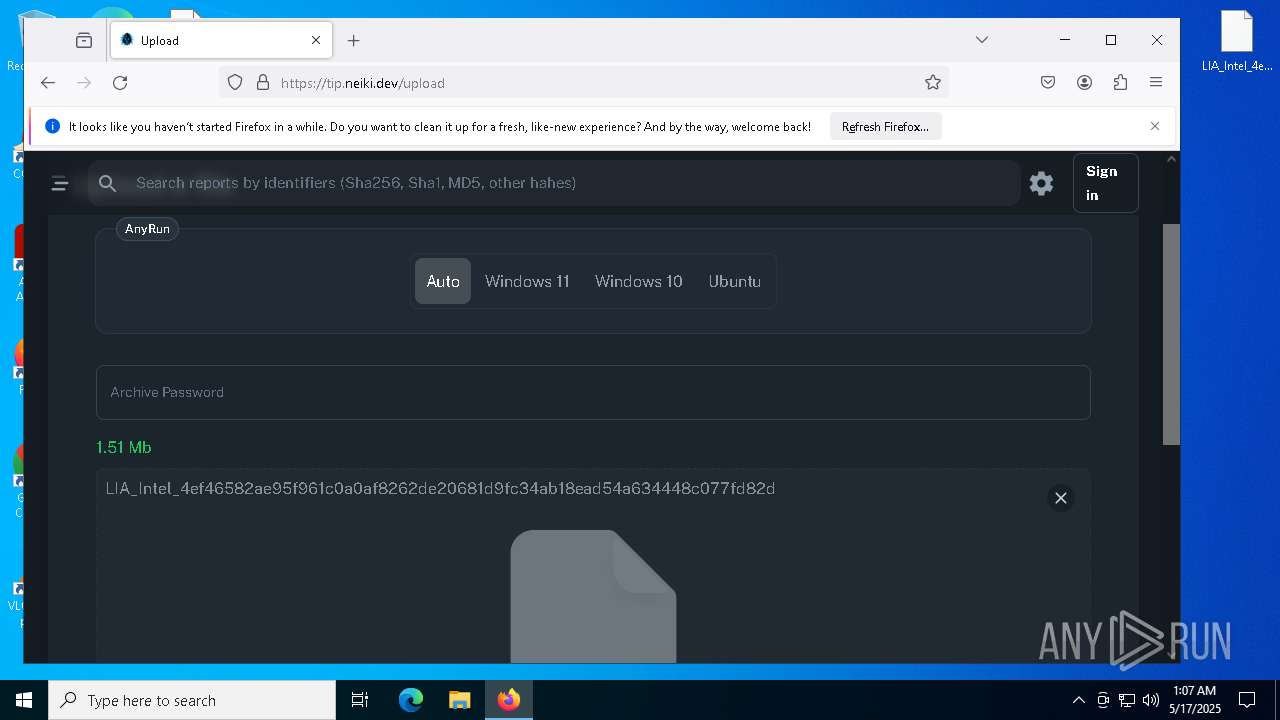Click the Type here to search box
This screenshot has width=1280, height=720.
(x=192, y=700)
